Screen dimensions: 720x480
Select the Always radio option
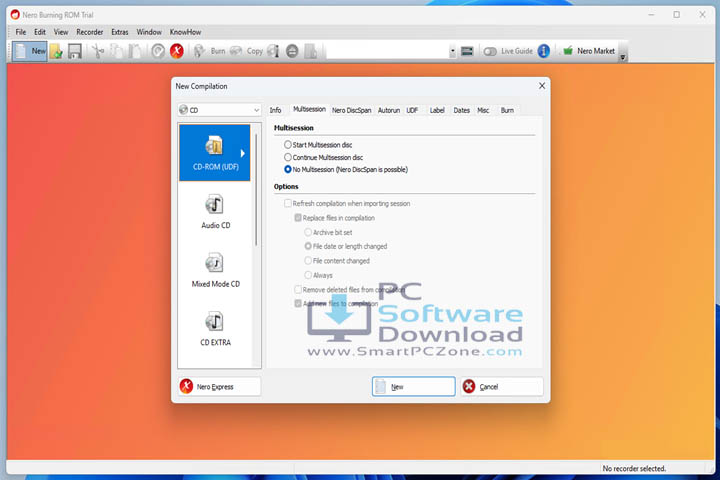pyautogui.click(x=308, y=275)
